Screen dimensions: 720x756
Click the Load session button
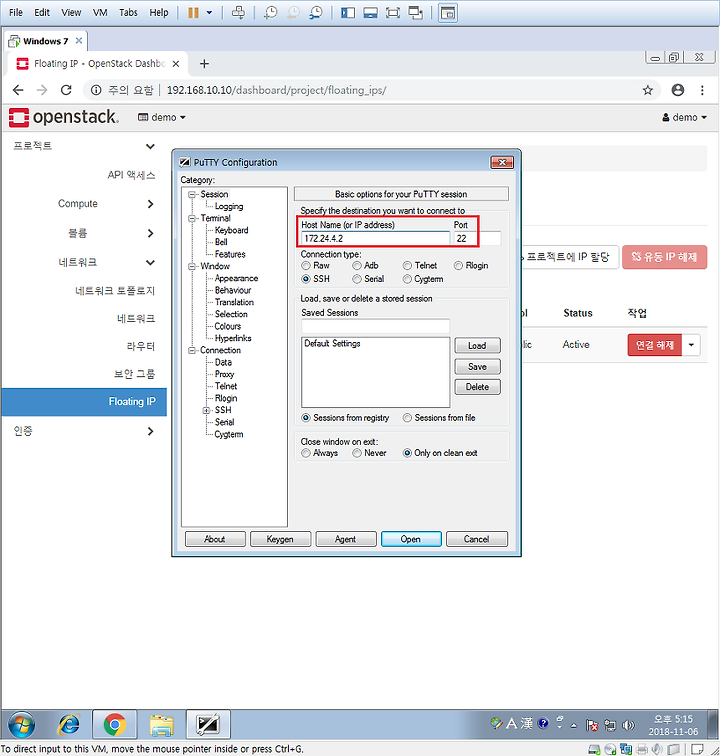tap(477, 346)
